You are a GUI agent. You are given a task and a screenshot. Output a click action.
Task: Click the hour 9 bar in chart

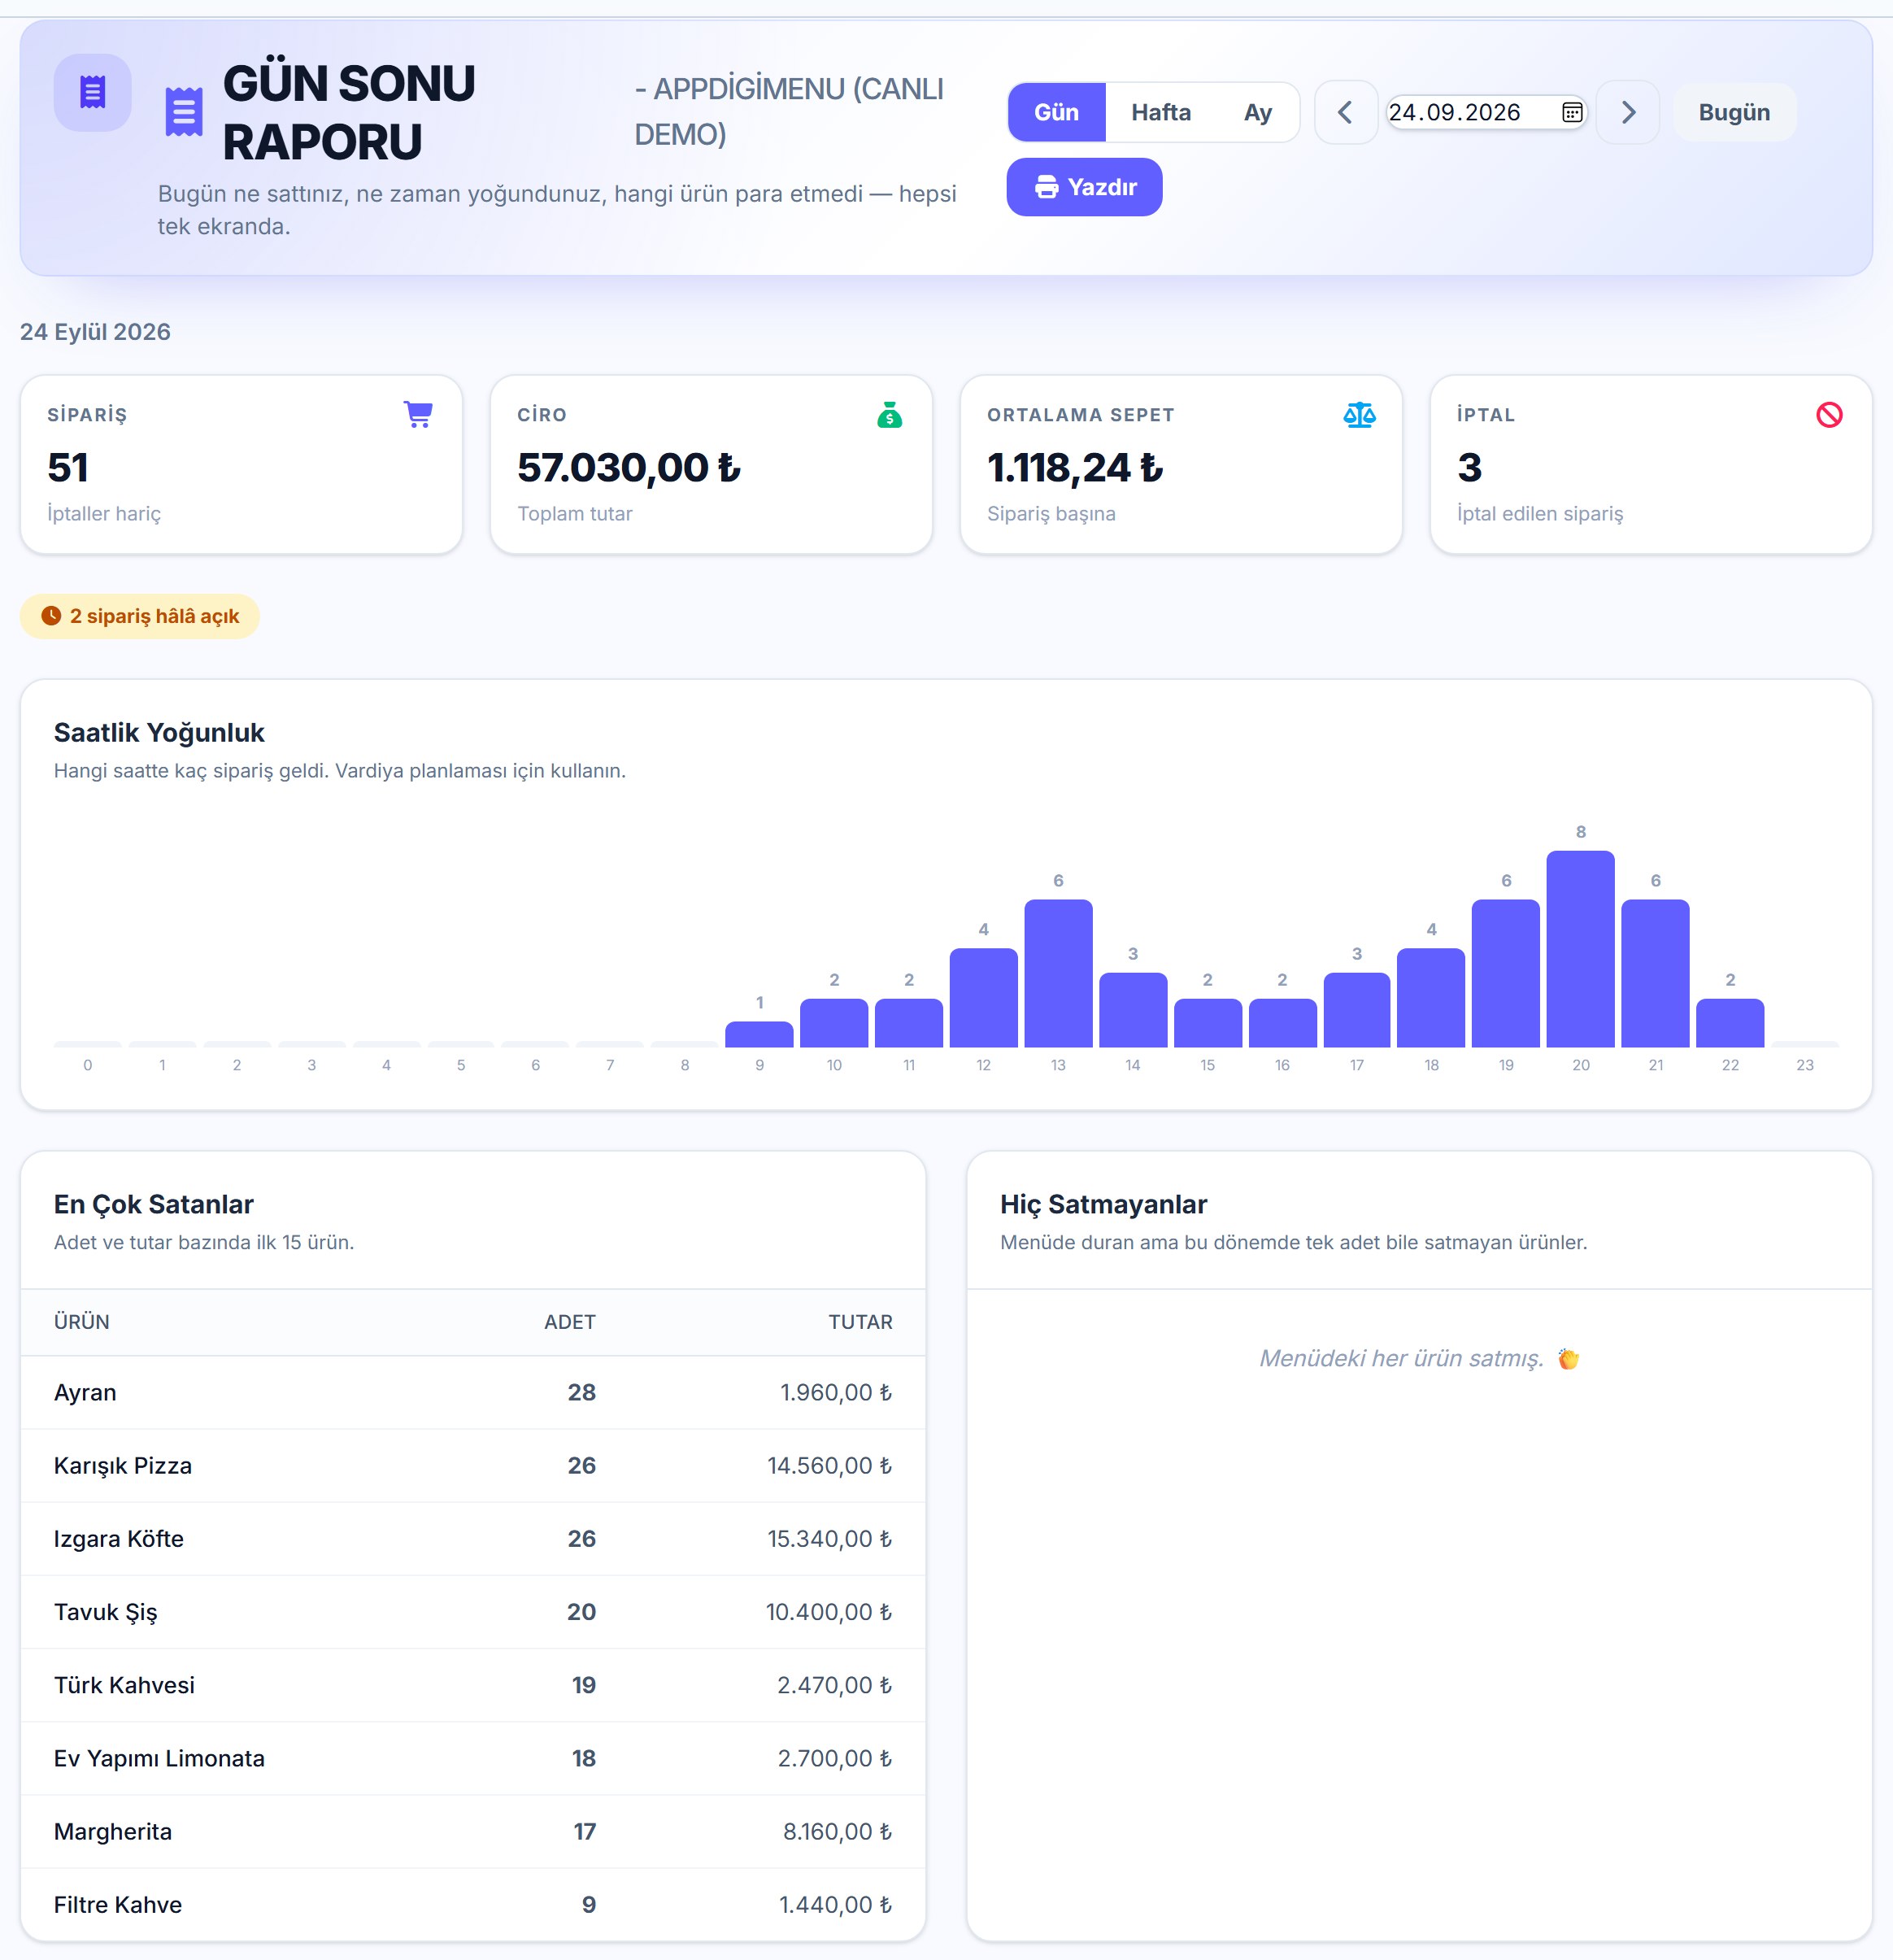pos(759,1034)
